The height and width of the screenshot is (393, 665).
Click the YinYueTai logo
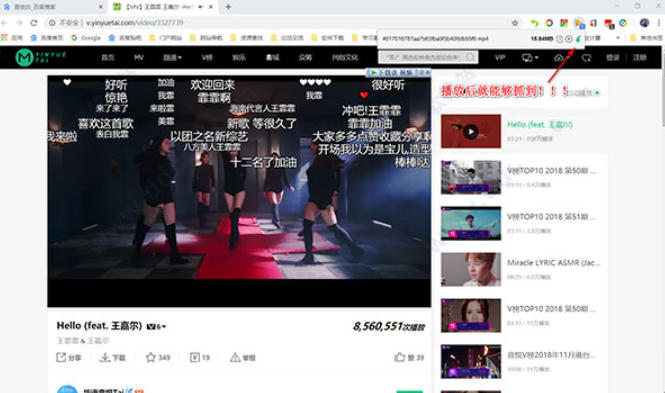pyautogui.click(x=41, y=57)
